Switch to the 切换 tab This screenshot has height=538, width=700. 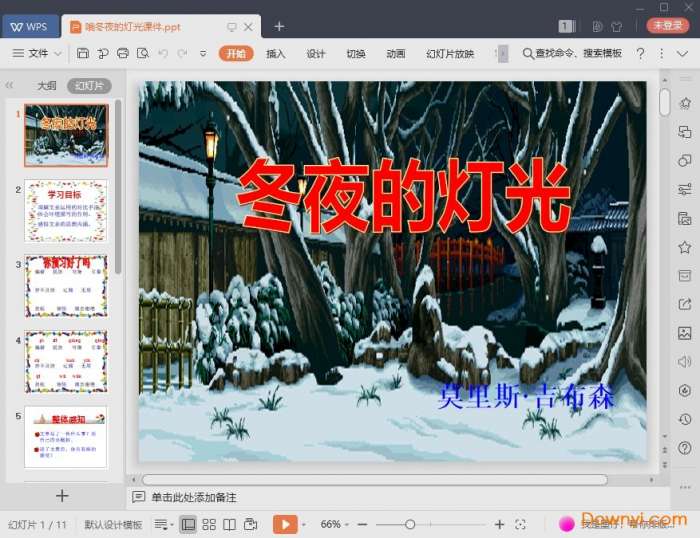tap(356, 54)
